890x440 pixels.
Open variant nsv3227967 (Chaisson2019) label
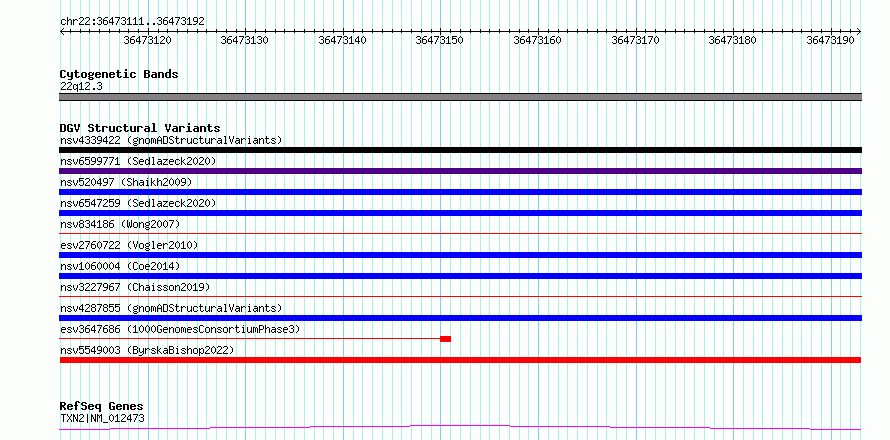pyautogui.click(x=135, y=287)
